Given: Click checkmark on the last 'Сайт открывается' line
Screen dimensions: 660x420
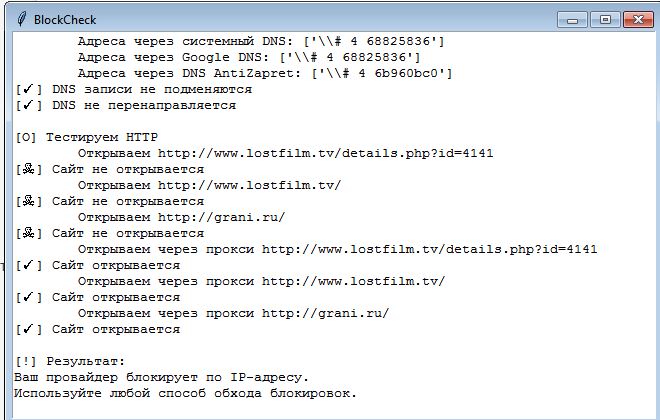Looking at the screenshot, I should [x=28, y=329].
